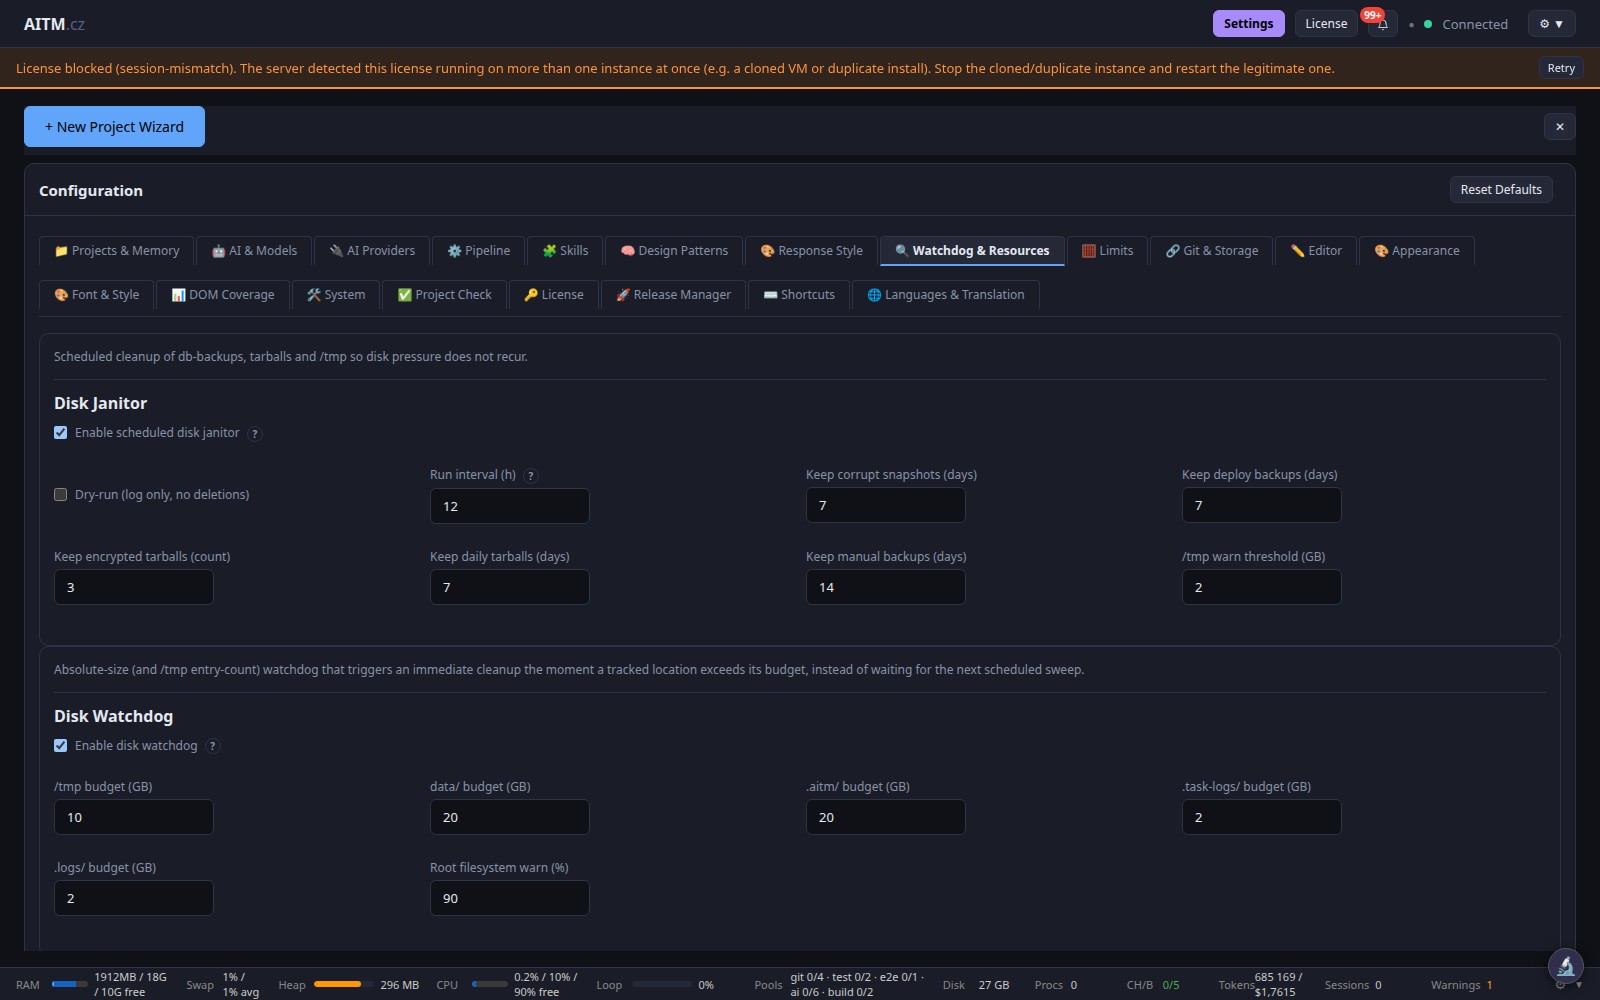Screen dimensions: 1600x1000
Task: Enable Dry-run (log only, no deletions)
Action: tap(61, 495)
